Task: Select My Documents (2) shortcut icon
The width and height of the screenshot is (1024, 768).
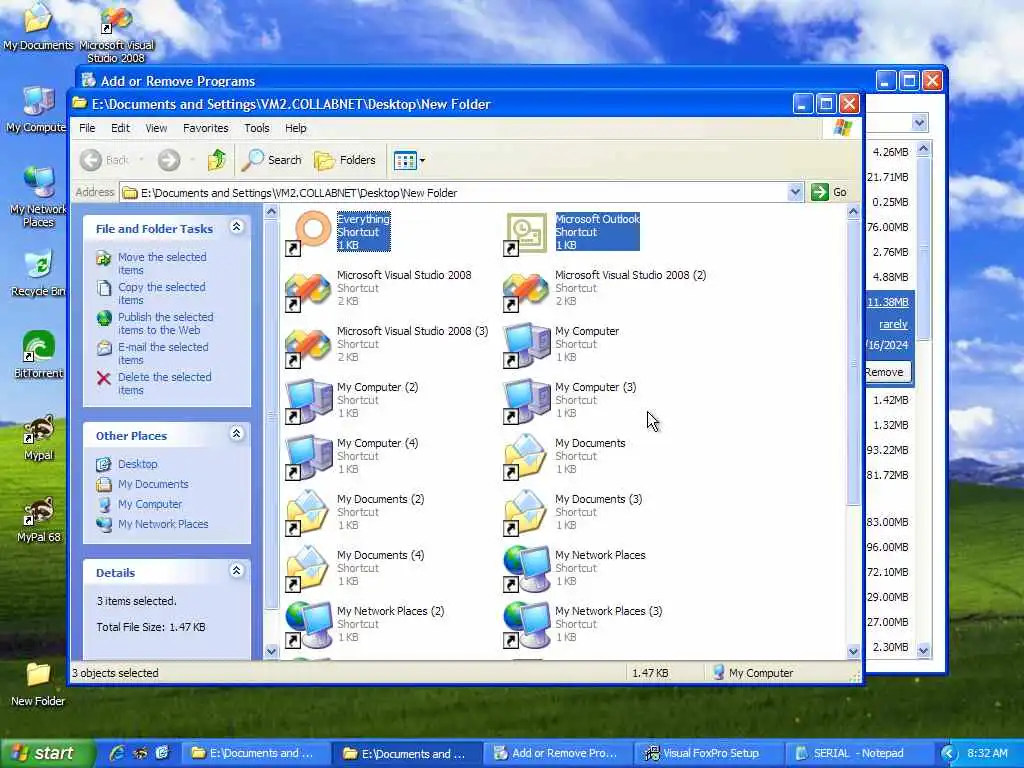Action: point(308,513)
